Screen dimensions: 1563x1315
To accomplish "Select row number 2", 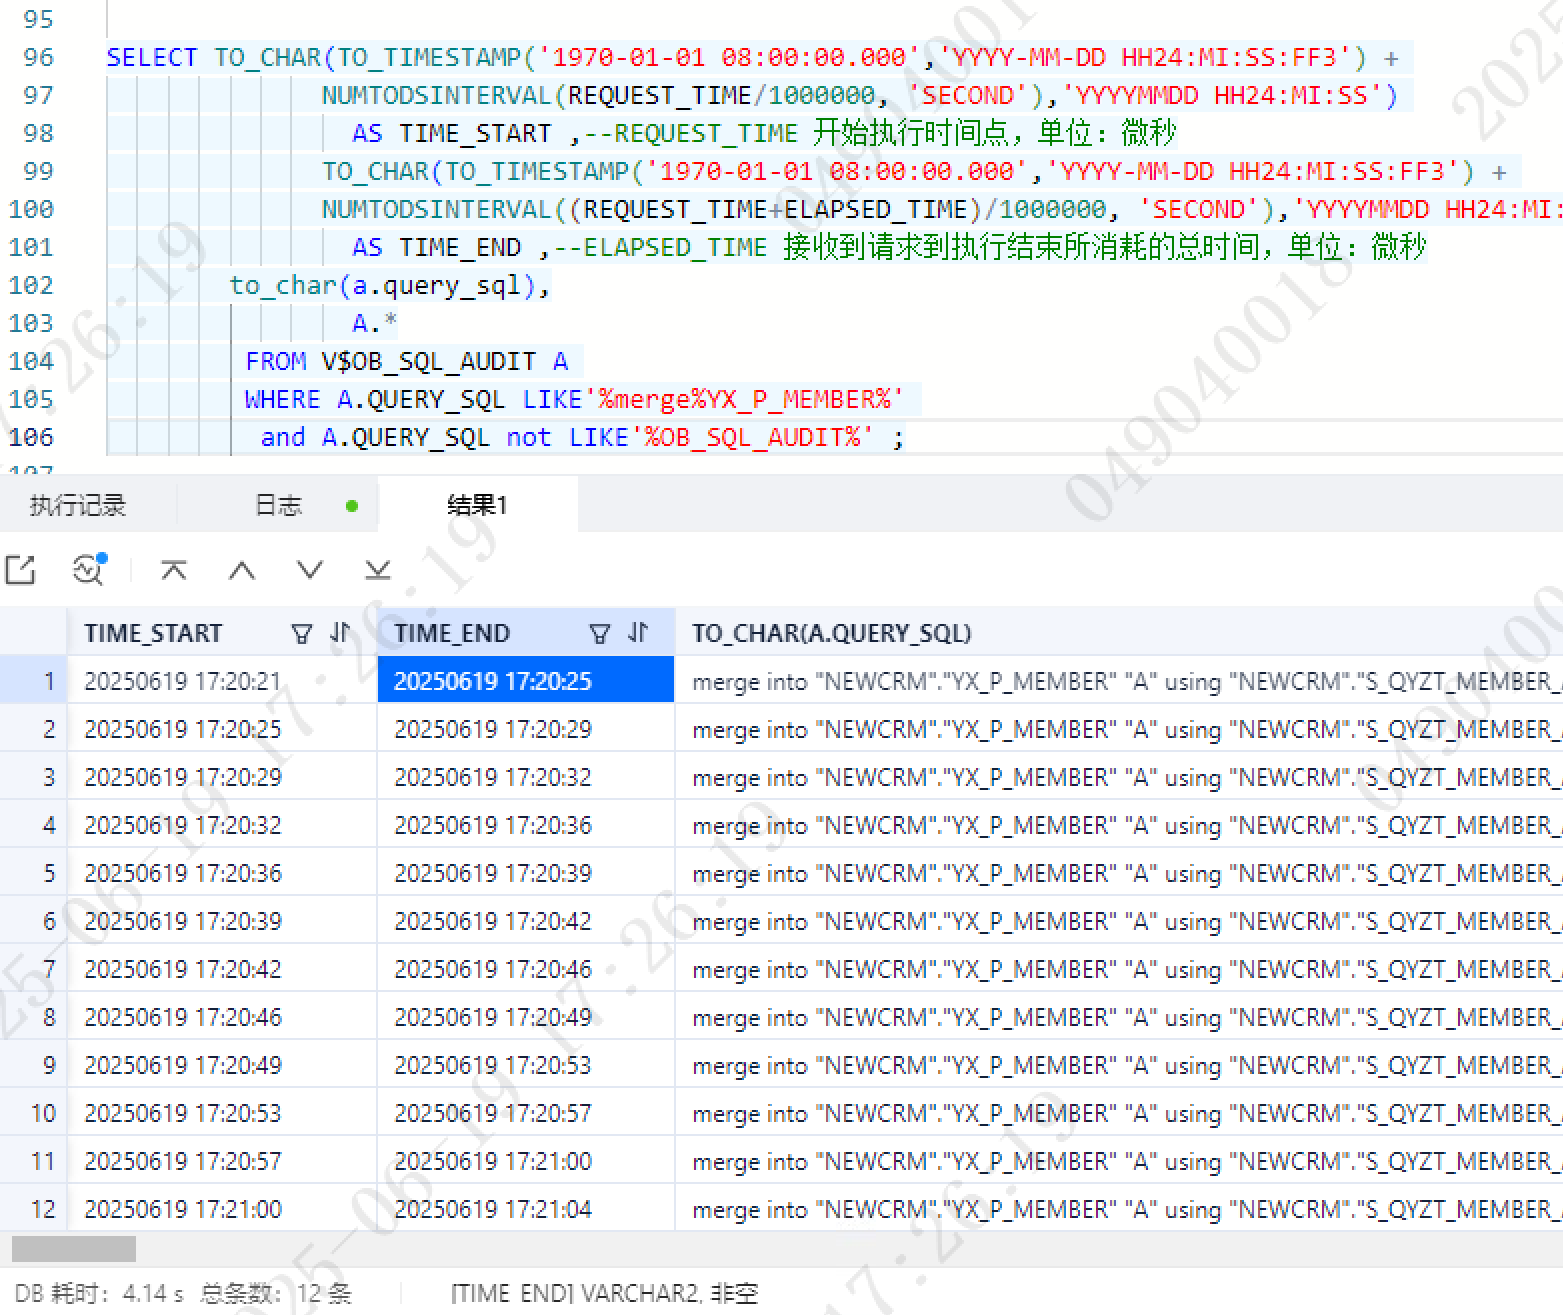I will pos(34,729).
